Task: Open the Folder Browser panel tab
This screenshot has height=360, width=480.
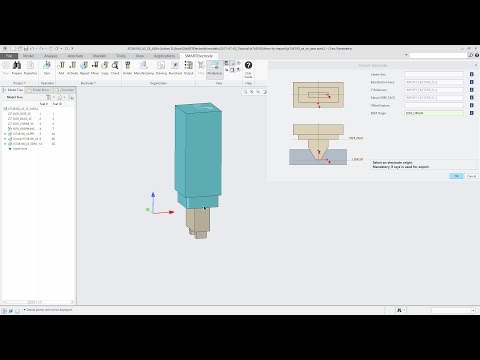Action: (x=40, y=90)
